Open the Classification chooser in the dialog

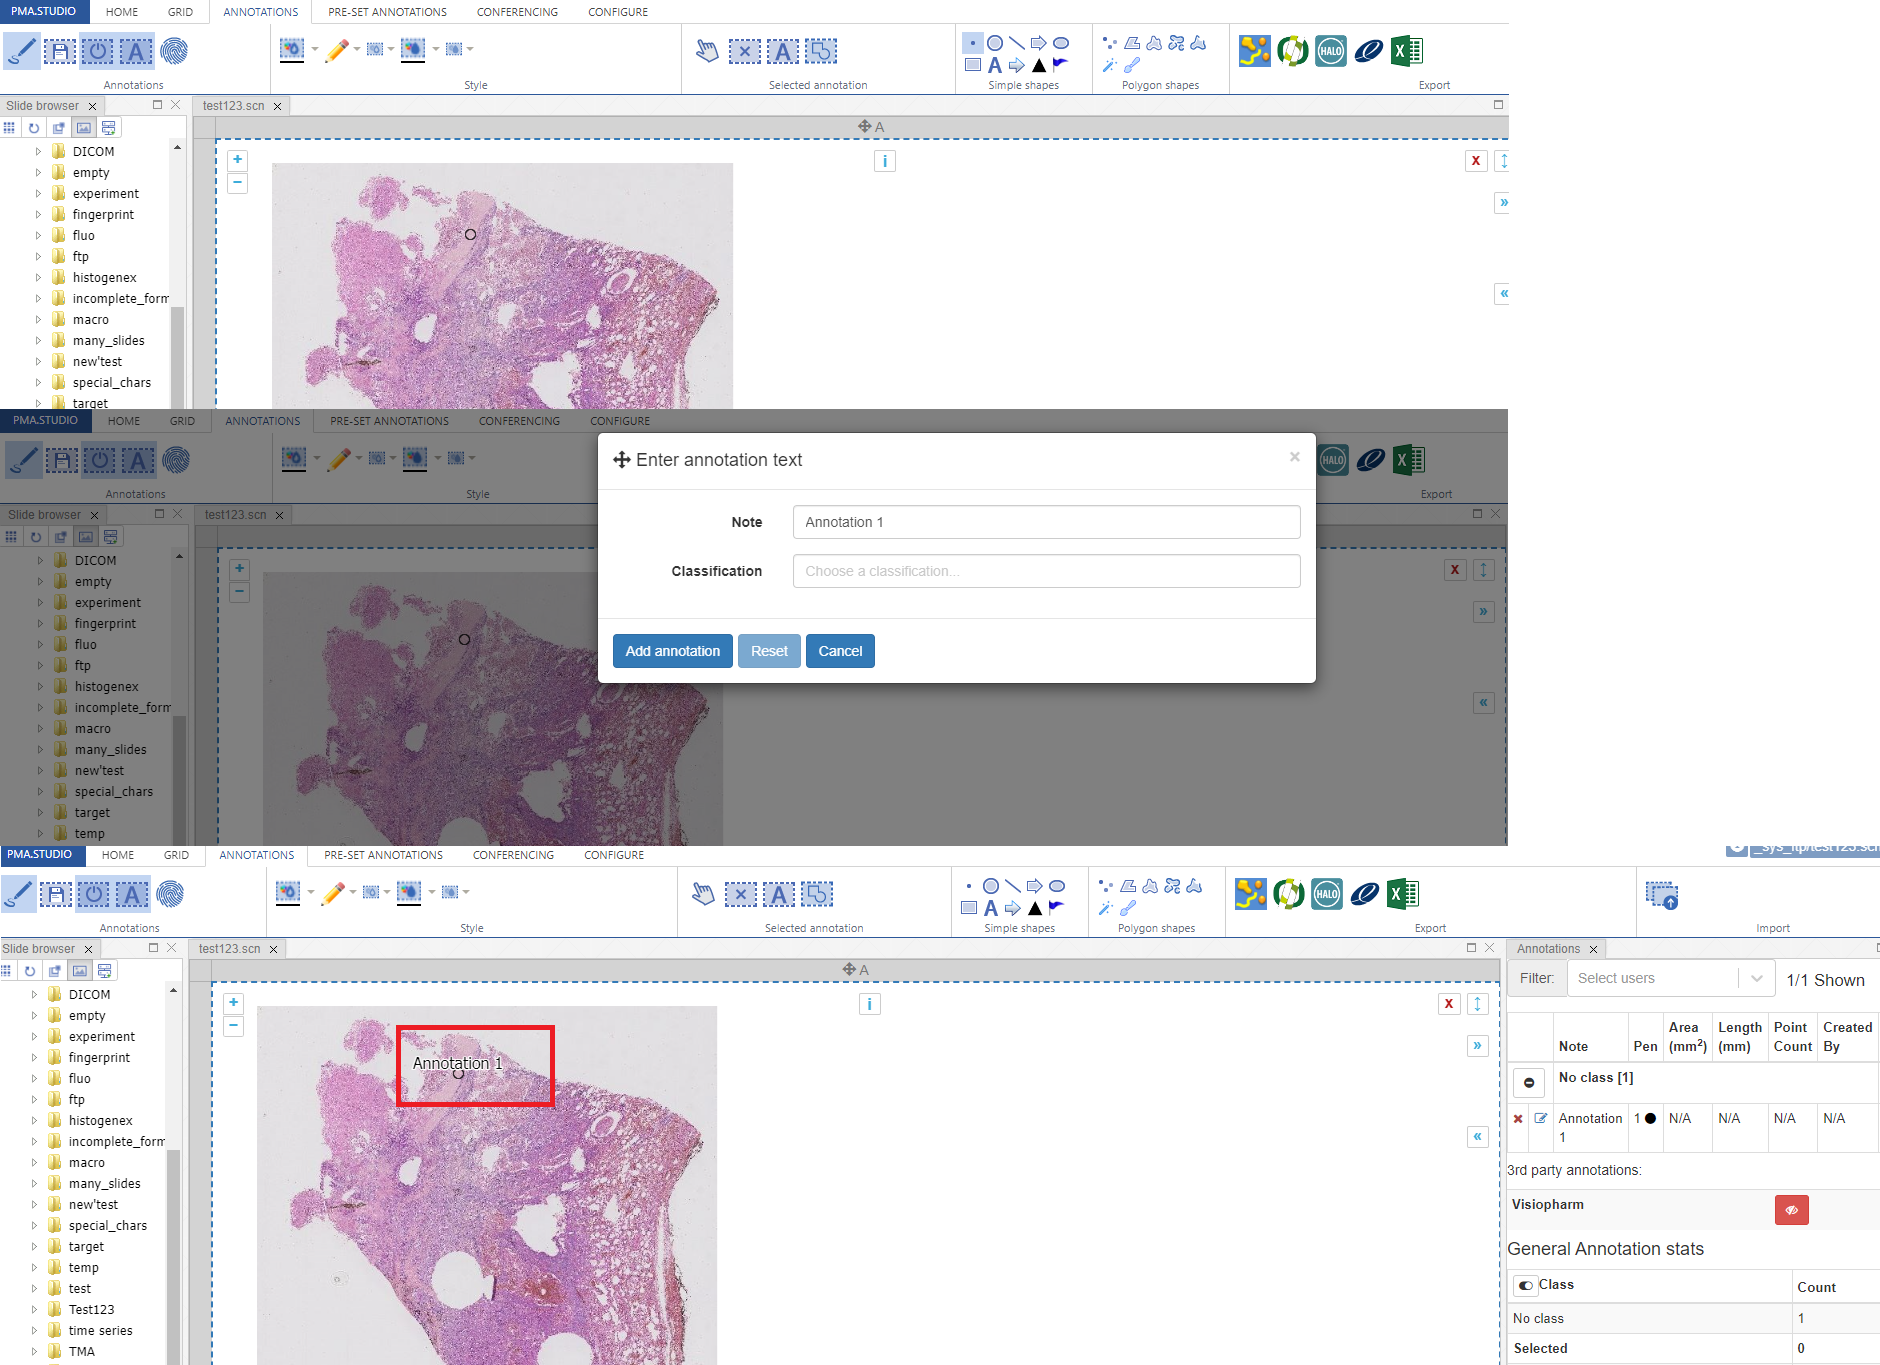pyautogui.click(x=1046, y=571)
